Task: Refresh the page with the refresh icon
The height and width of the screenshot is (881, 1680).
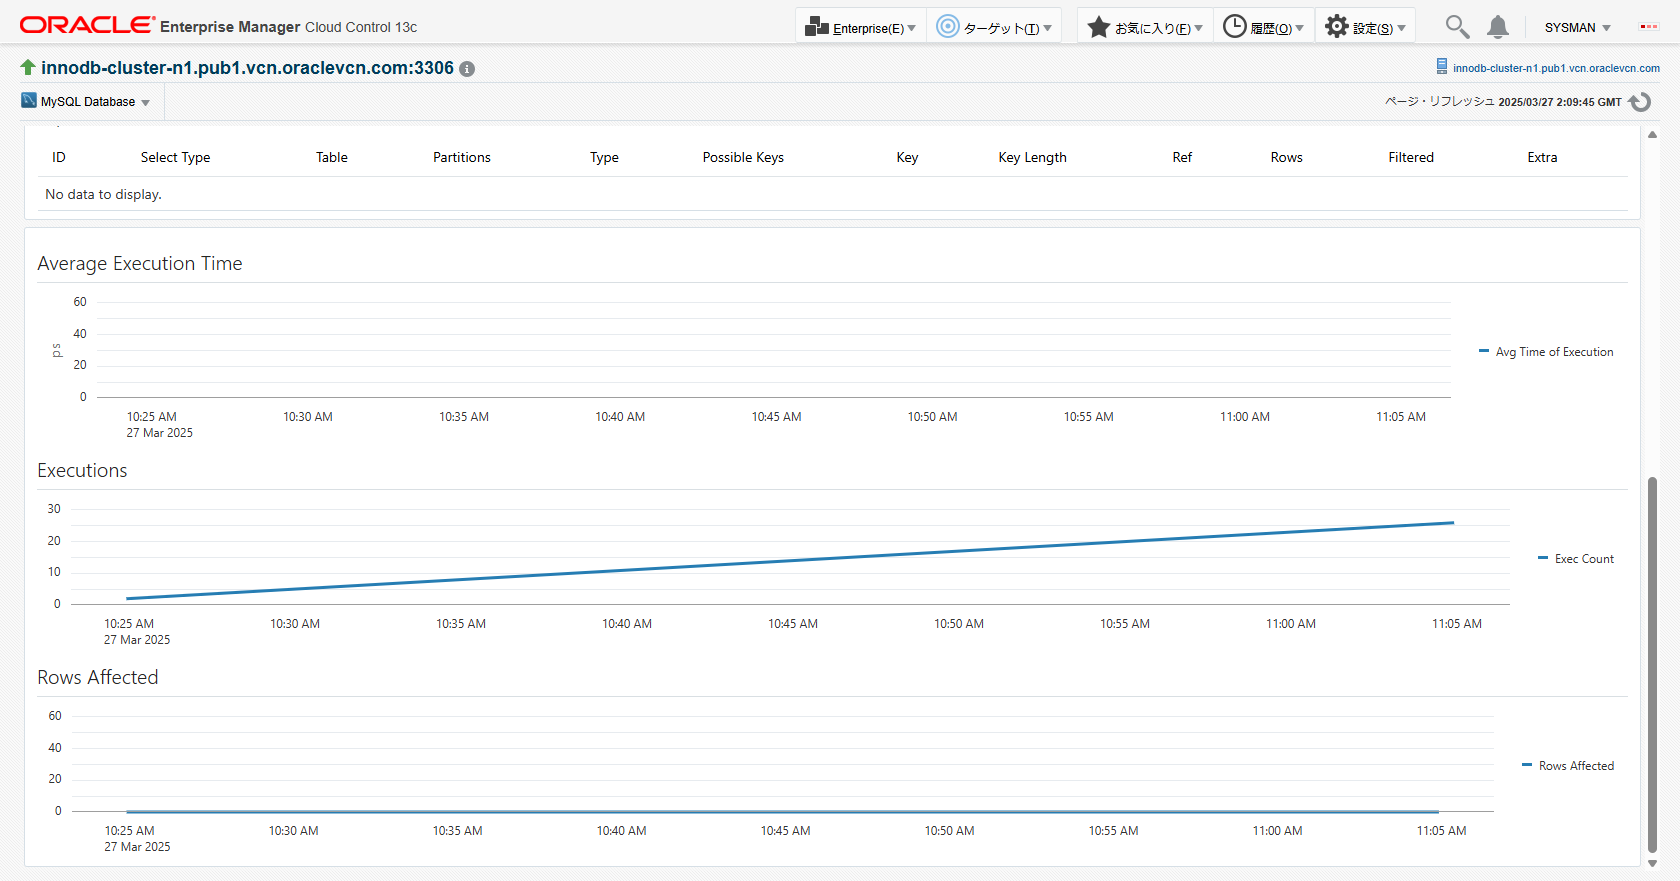Action: [x=1640, y=102]
